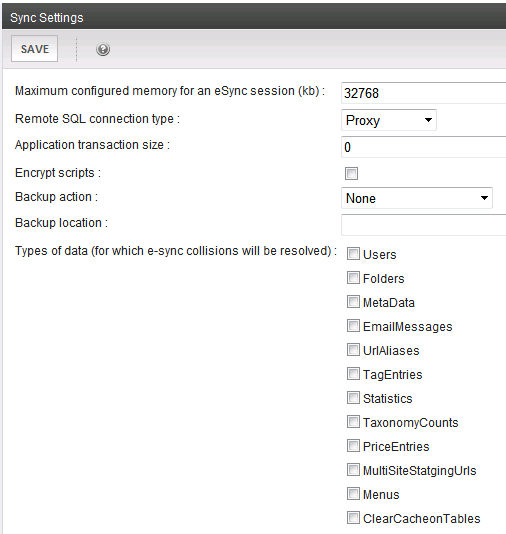Toggle the Encrypt scripts checkbox
Image resolution: width=506 pixels, height=534 pixels.
point(351,173)
